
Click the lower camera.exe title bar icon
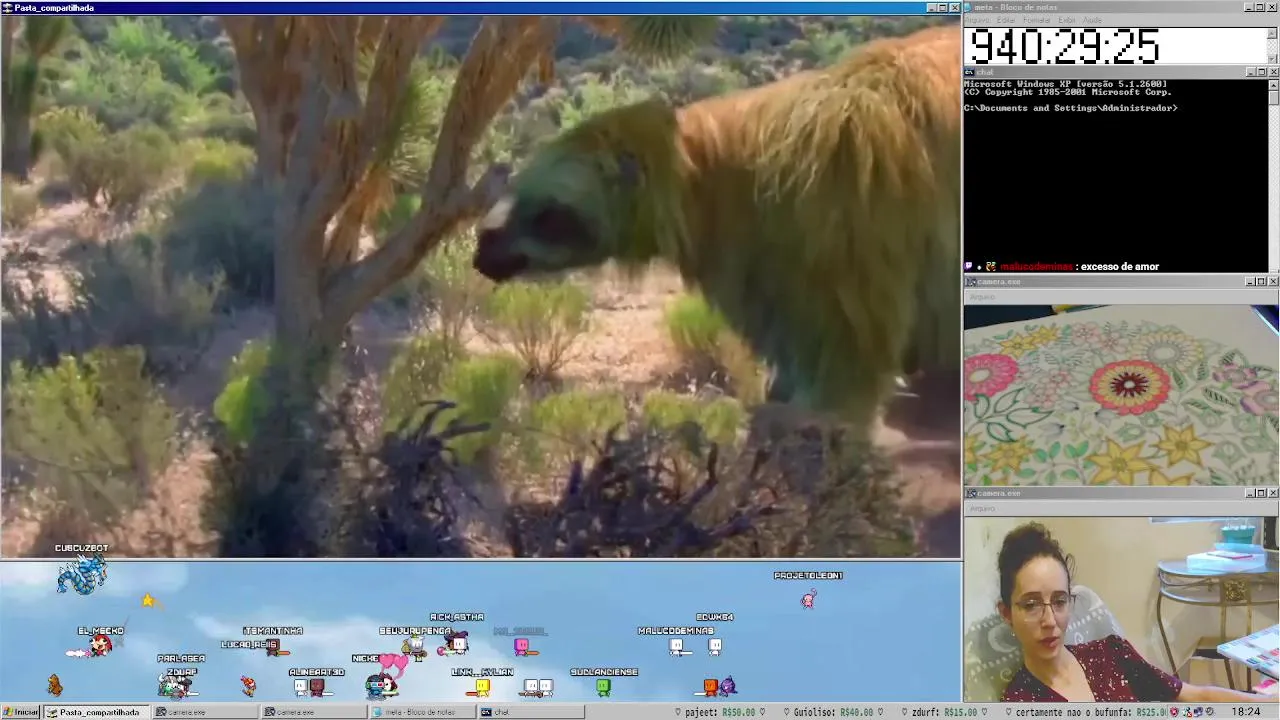(x=970, y=493)
